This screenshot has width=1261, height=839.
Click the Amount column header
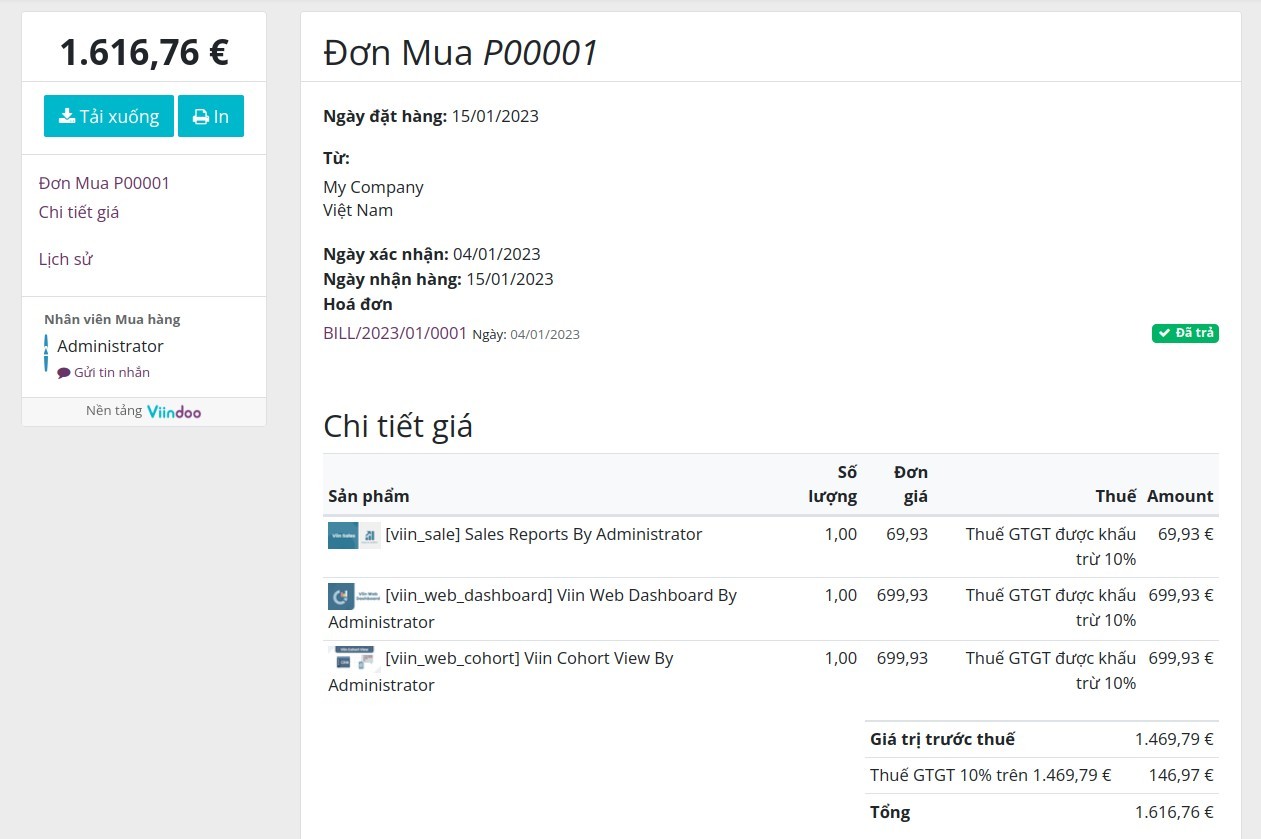pos(1180,496)
